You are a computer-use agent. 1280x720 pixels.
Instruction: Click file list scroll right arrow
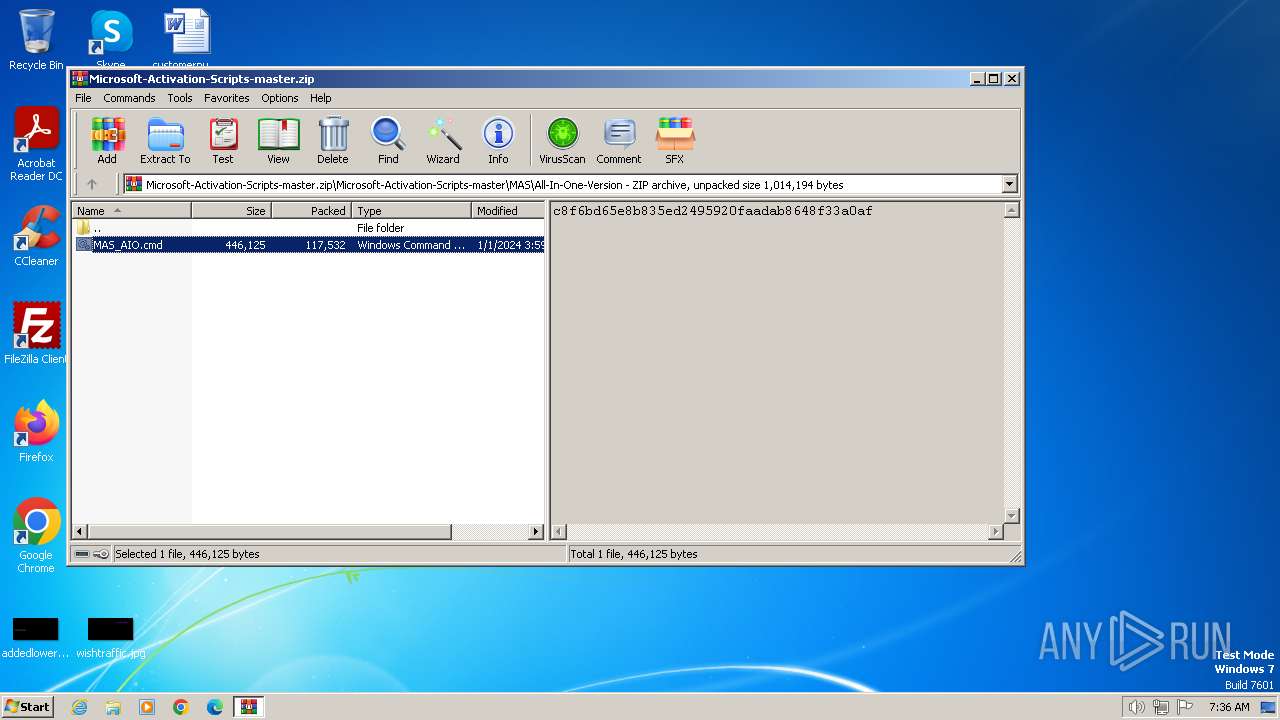coord(536,532)
